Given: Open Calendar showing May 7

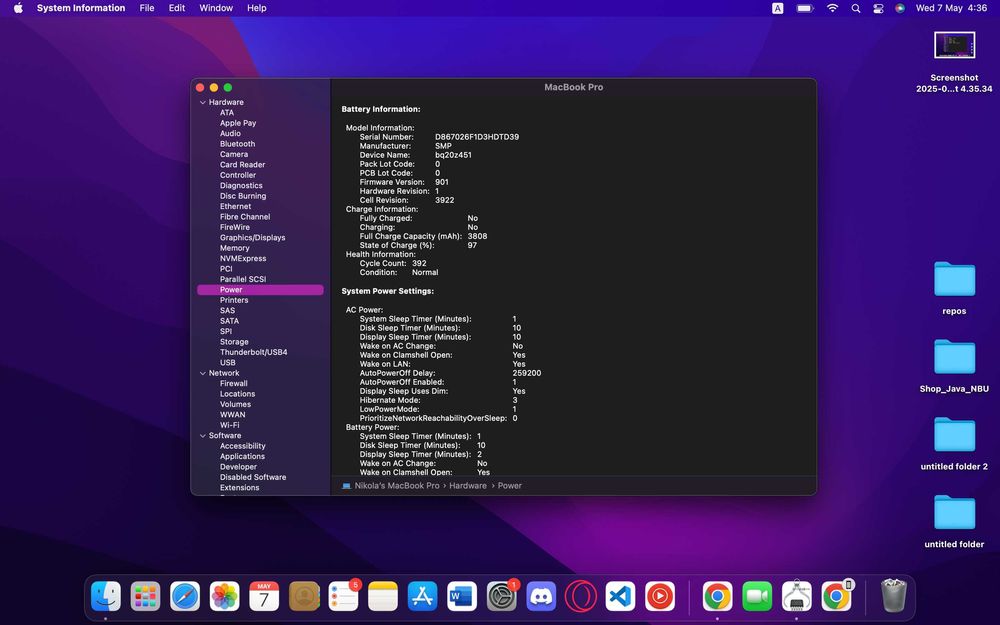Looking at the screenshot, I should [264, 597].
